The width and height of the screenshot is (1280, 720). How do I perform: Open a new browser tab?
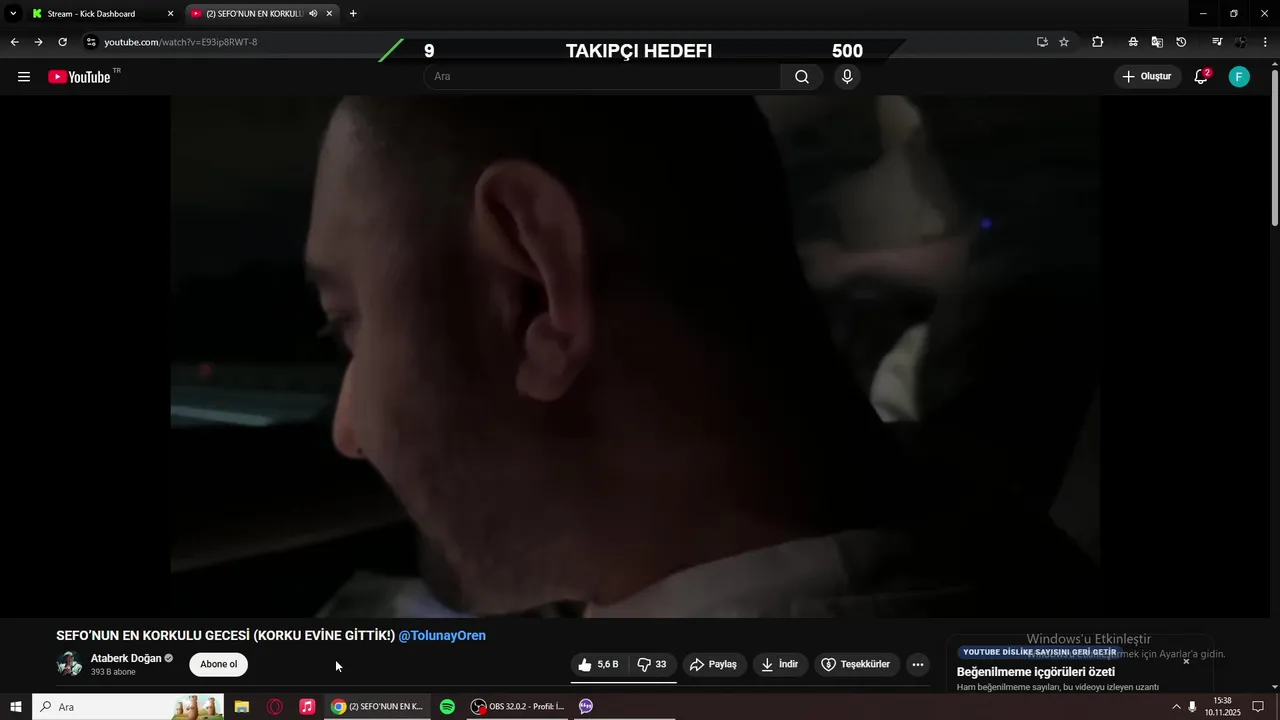[x=353, y=14]
